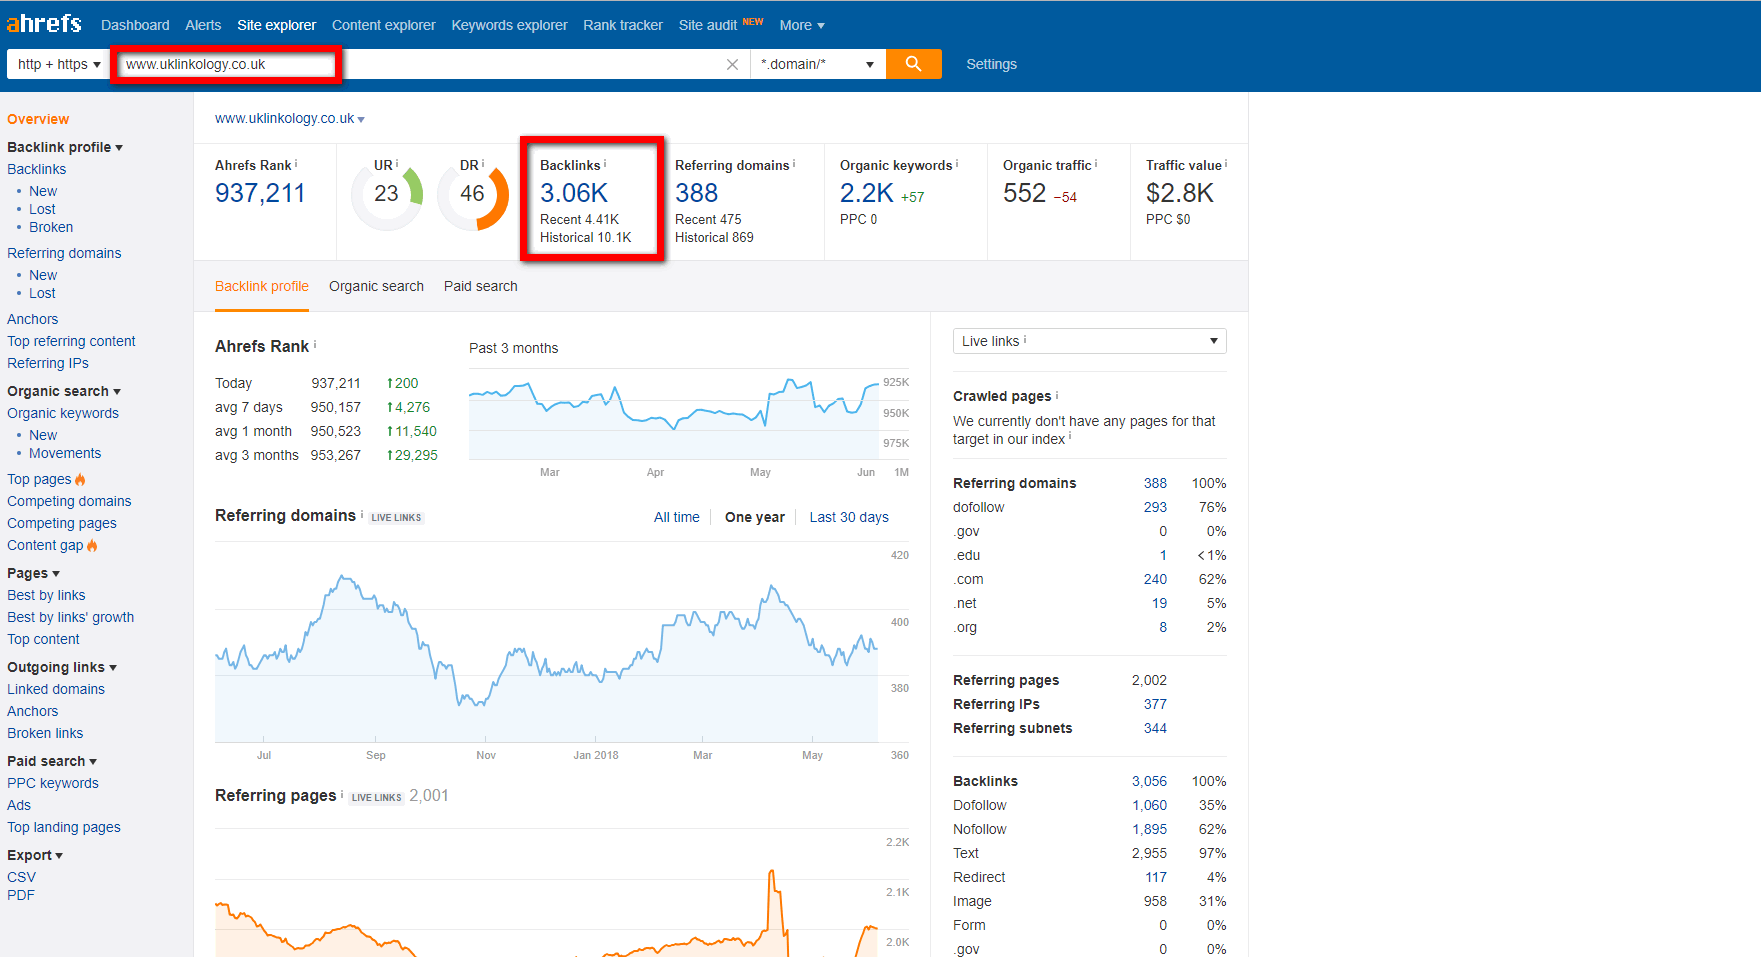
Task: Open the *.domain/* mode dropdown
Action: pyautogui.click(x=818, y=64)
